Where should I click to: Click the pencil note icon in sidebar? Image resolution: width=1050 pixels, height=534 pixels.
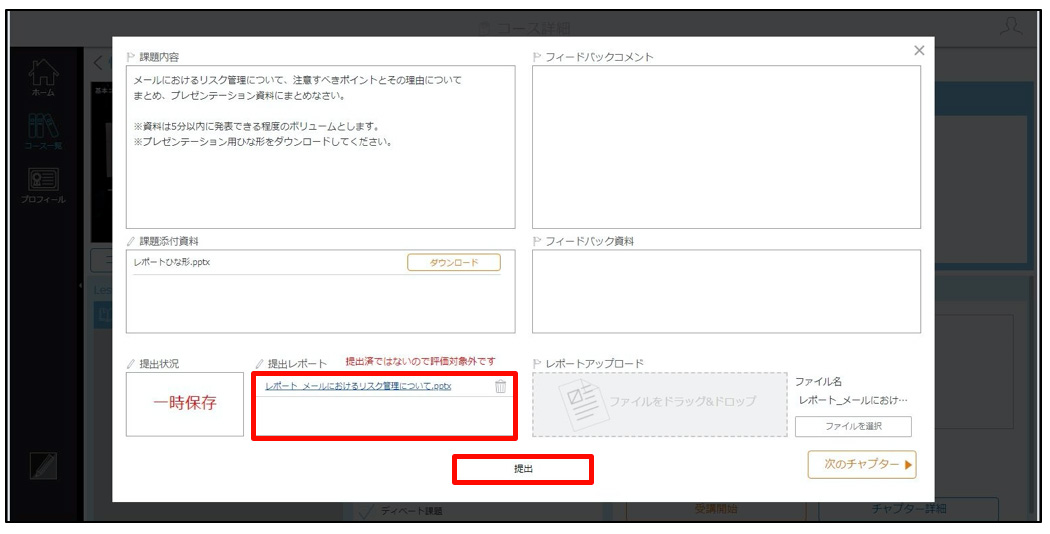44,466
